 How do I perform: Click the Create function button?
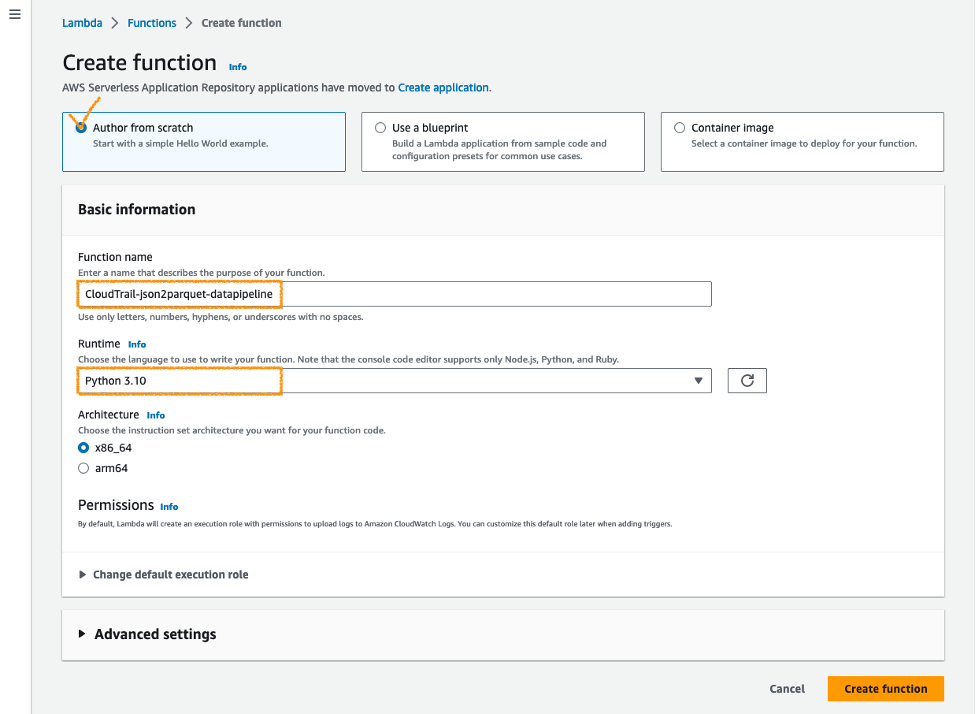pyautogui.click(x=885, y=688)
